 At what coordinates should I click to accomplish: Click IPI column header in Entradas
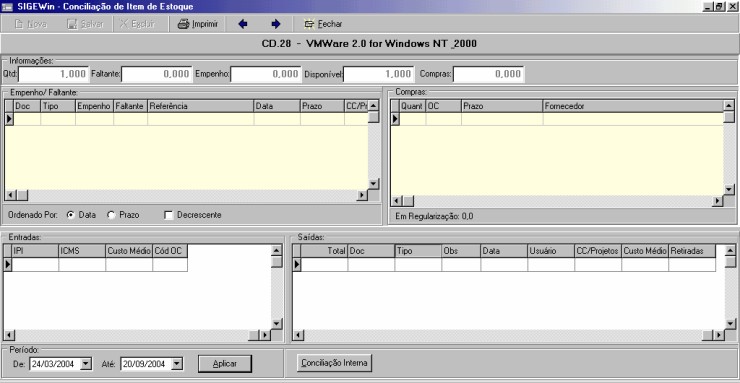(x=35, y=251)
